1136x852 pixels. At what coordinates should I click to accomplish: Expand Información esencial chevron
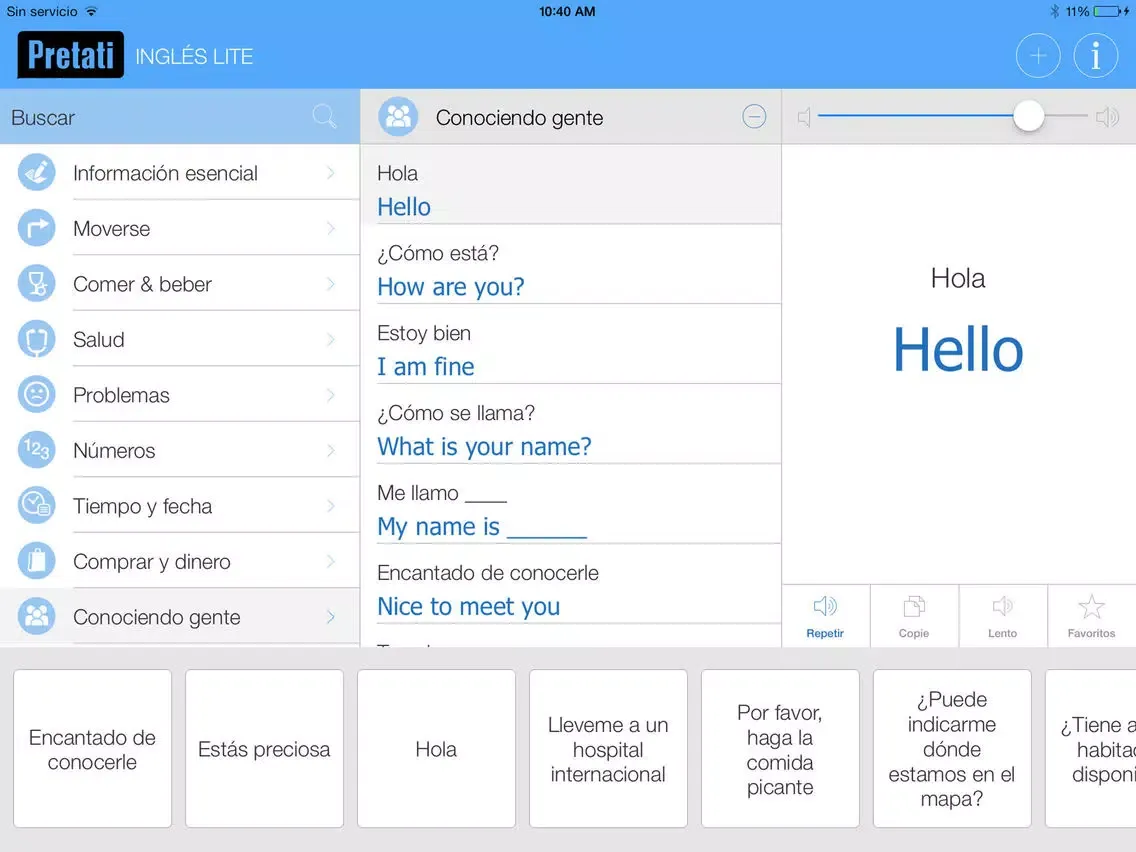(x=330, y=172)
